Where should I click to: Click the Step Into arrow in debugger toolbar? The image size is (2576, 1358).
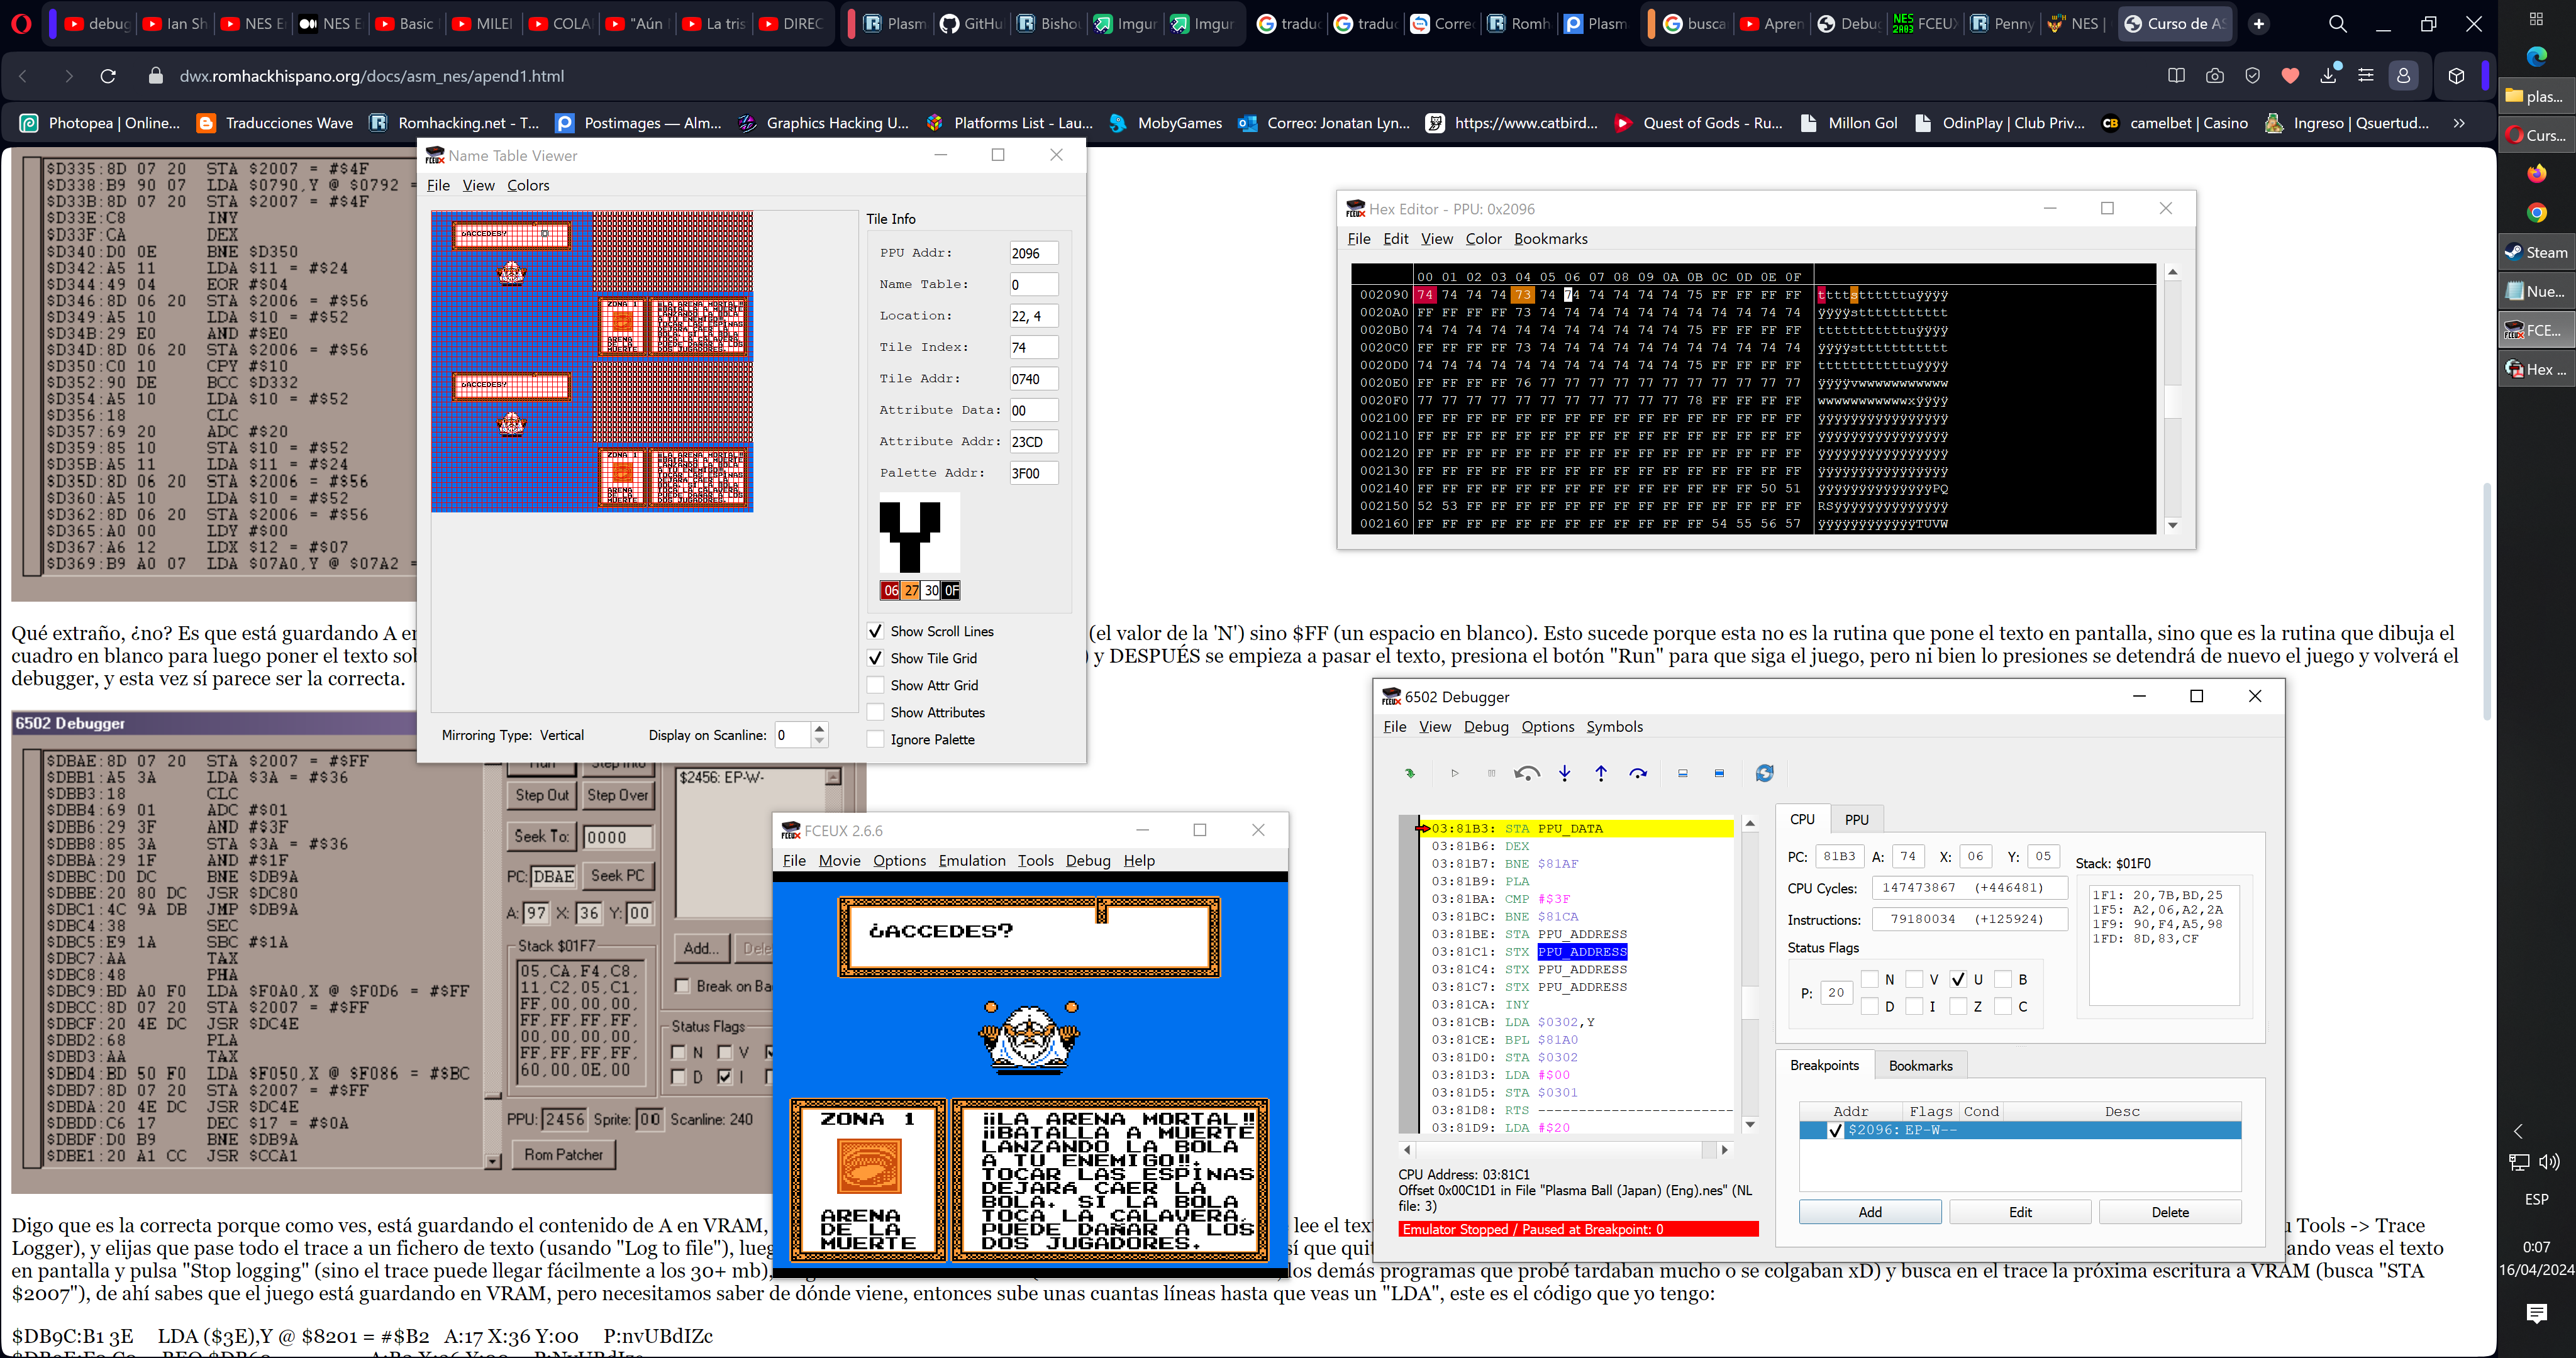pos(1564,773)
